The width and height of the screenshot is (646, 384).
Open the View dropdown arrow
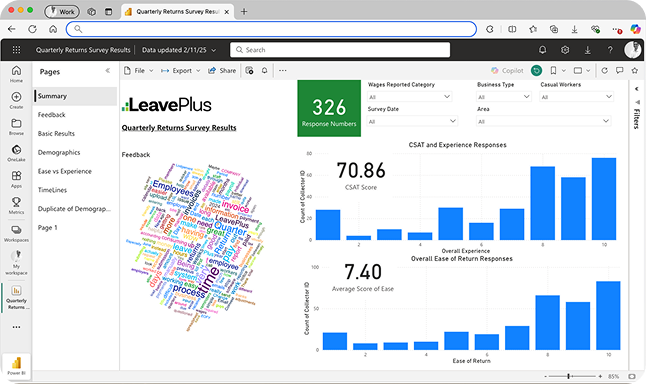[588, 71]
